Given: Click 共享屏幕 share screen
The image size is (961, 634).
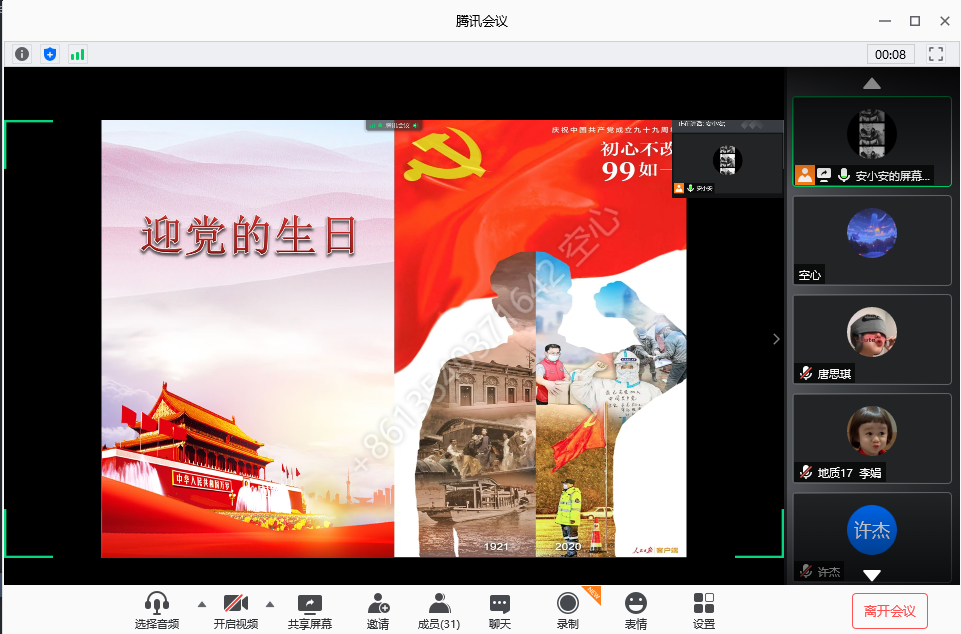Looking at the screenshot, I should [310, 610].
